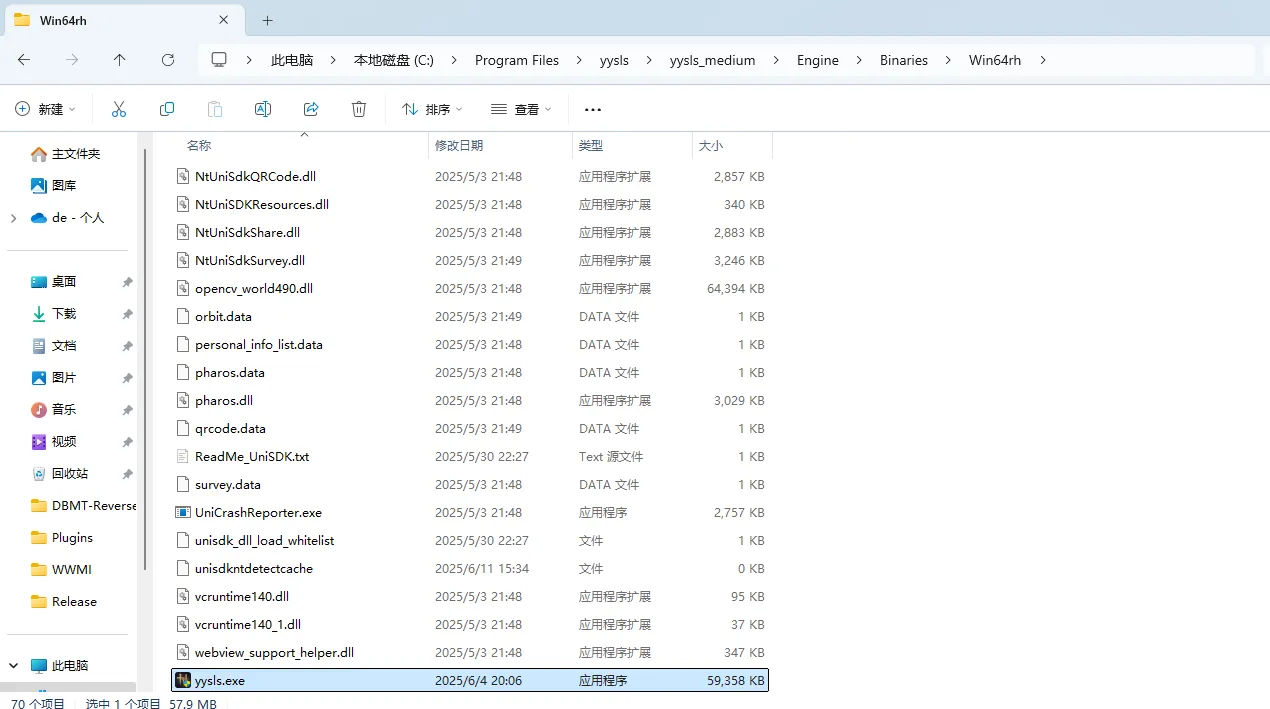Viewport: 1270px width, 709px height.
Task: Open 音乐 music in sidebar
Action: [x=64, y=409]
